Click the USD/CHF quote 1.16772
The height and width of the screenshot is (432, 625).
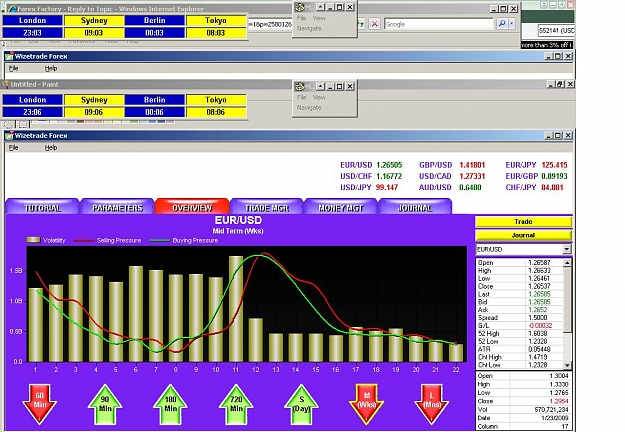pyautogui.click(x=389, y=176)
